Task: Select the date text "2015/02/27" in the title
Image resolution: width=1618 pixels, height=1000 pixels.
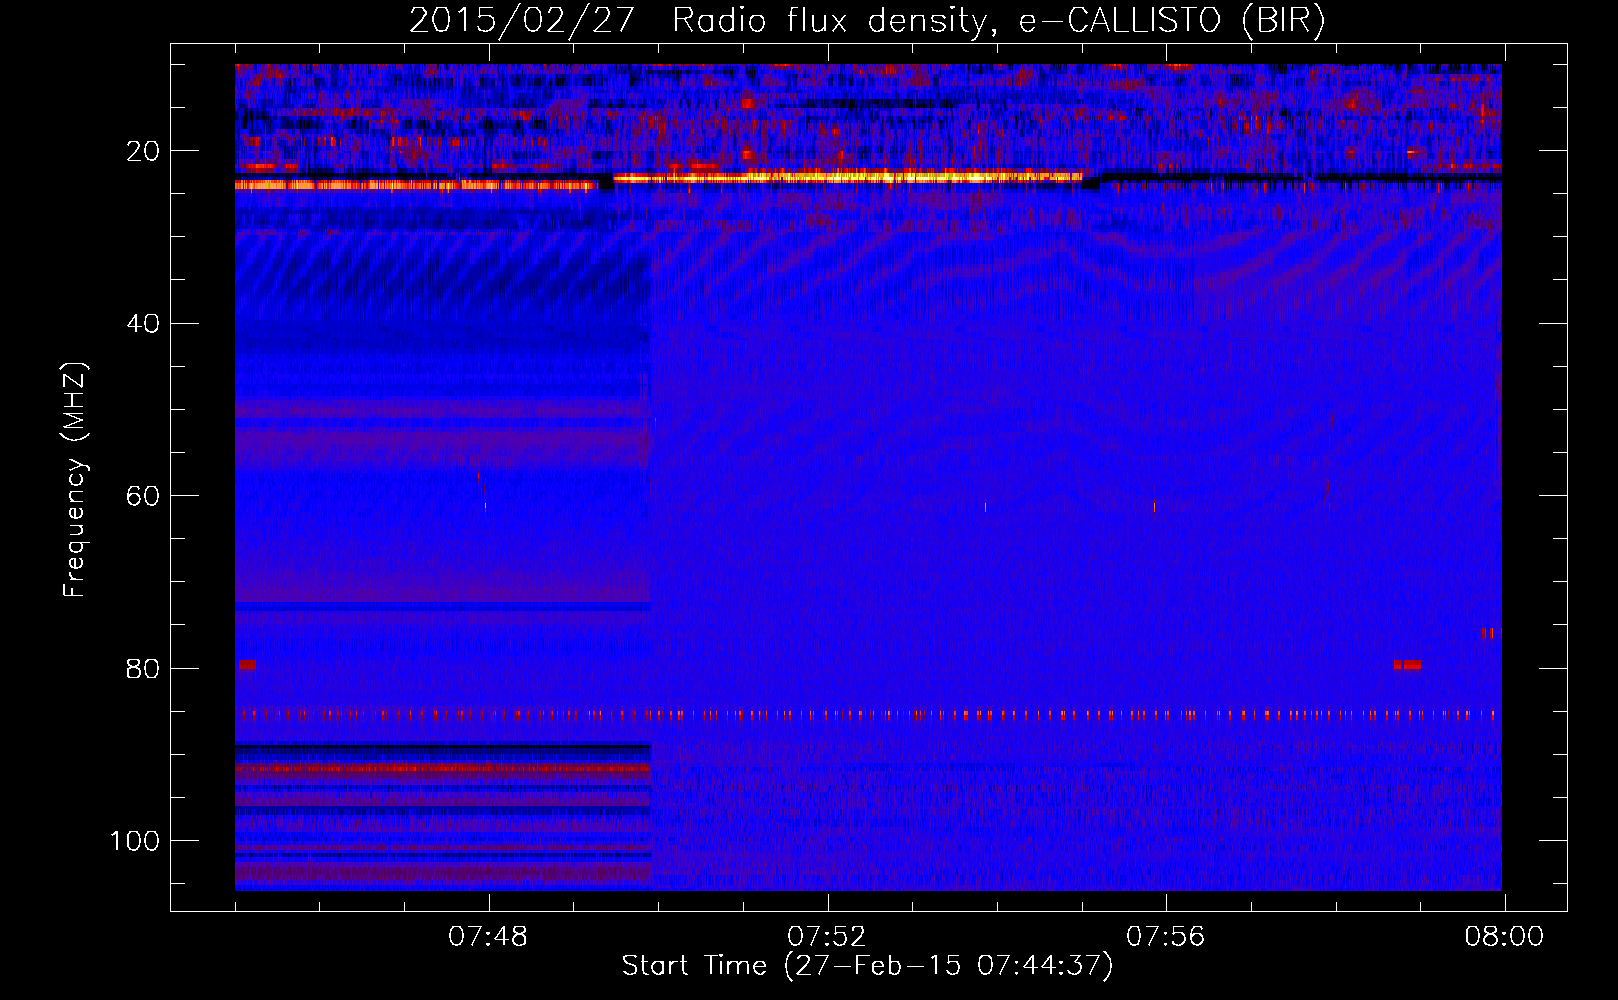Action: [x=521, y=20]
